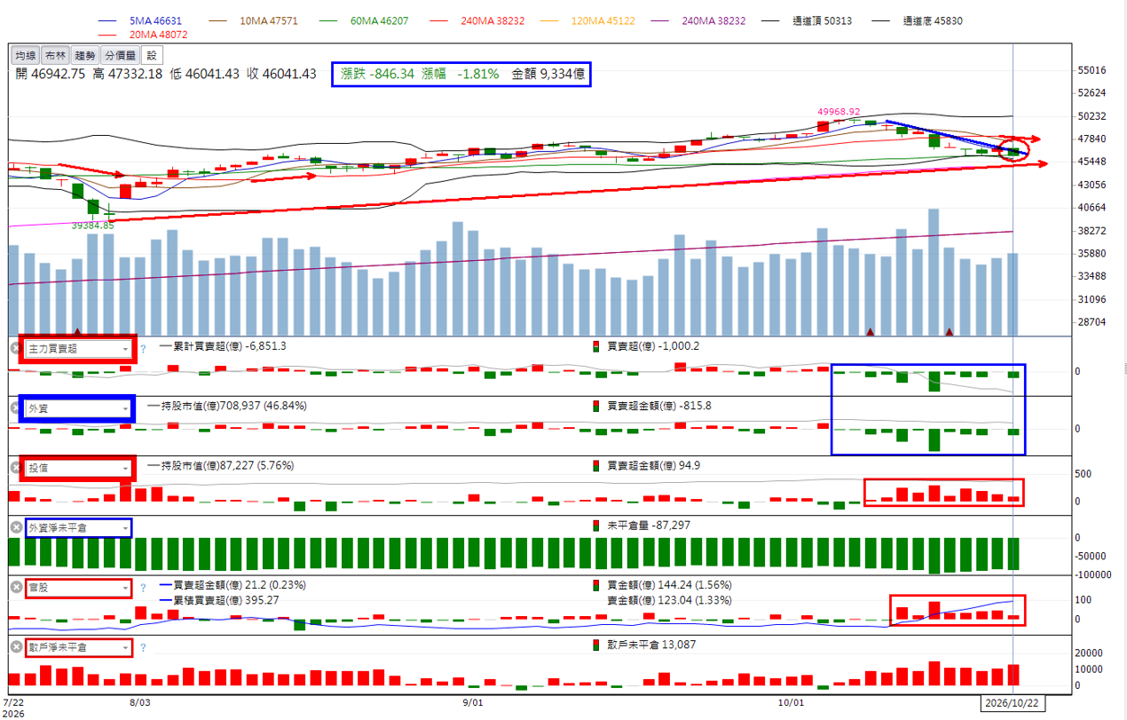Click the 未平倉量 -87,297 readout
This screenshot has width=1127, height=720.
pos(648,525)
